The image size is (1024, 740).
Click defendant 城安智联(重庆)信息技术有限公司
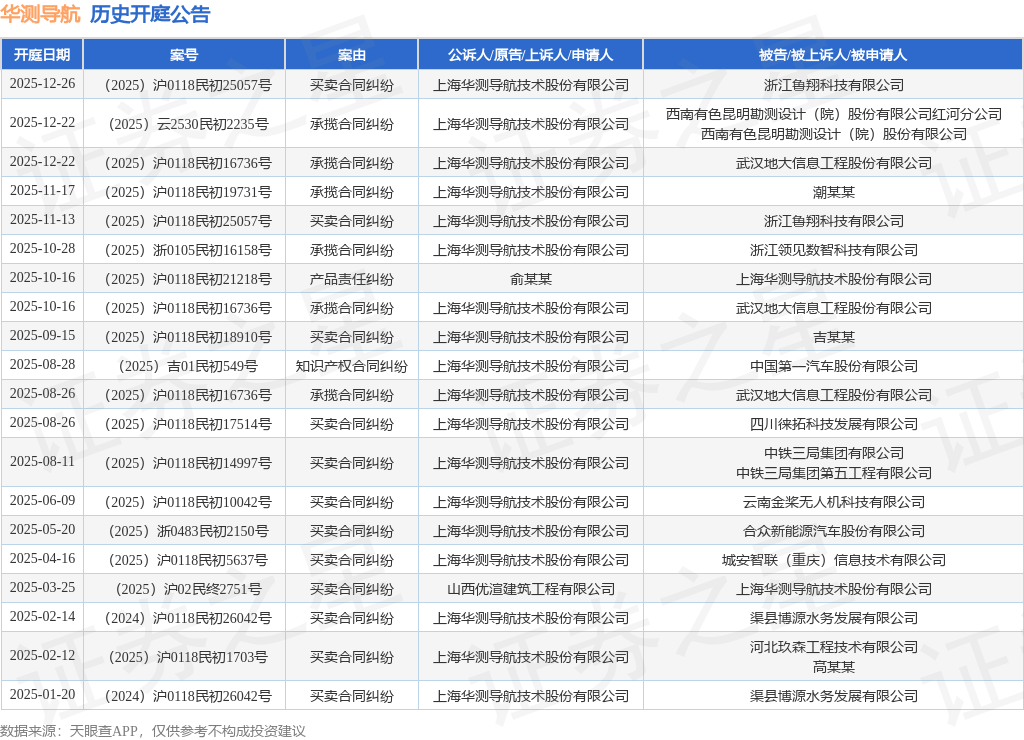(834, 560)
